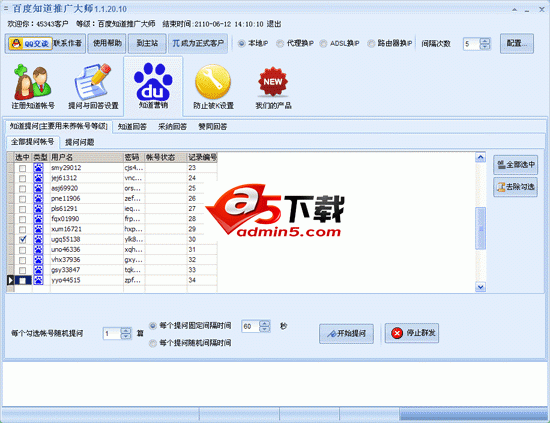Screen dimensions: 550x423
Task: Click the account list scrollbar thumb
Action: 480,228
